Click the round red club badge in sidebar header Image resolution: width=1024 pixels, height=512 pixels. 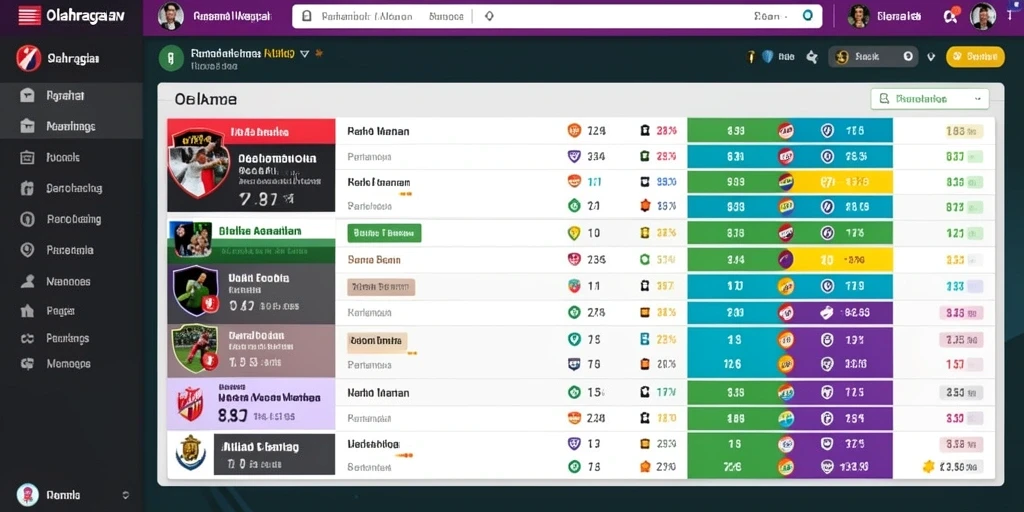[x=28, y=58]
